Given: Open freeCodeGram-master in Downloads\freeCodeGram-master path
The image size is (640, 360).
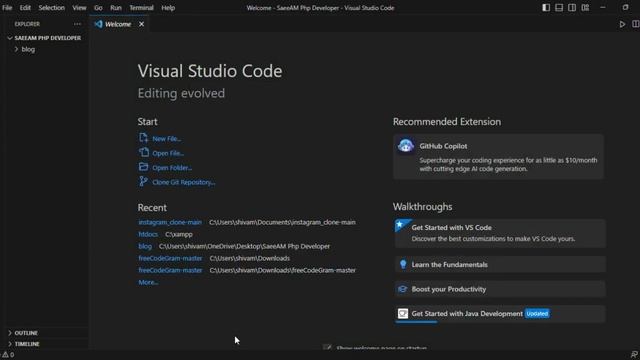Looking at the screenshot, I should click(170, 270).
